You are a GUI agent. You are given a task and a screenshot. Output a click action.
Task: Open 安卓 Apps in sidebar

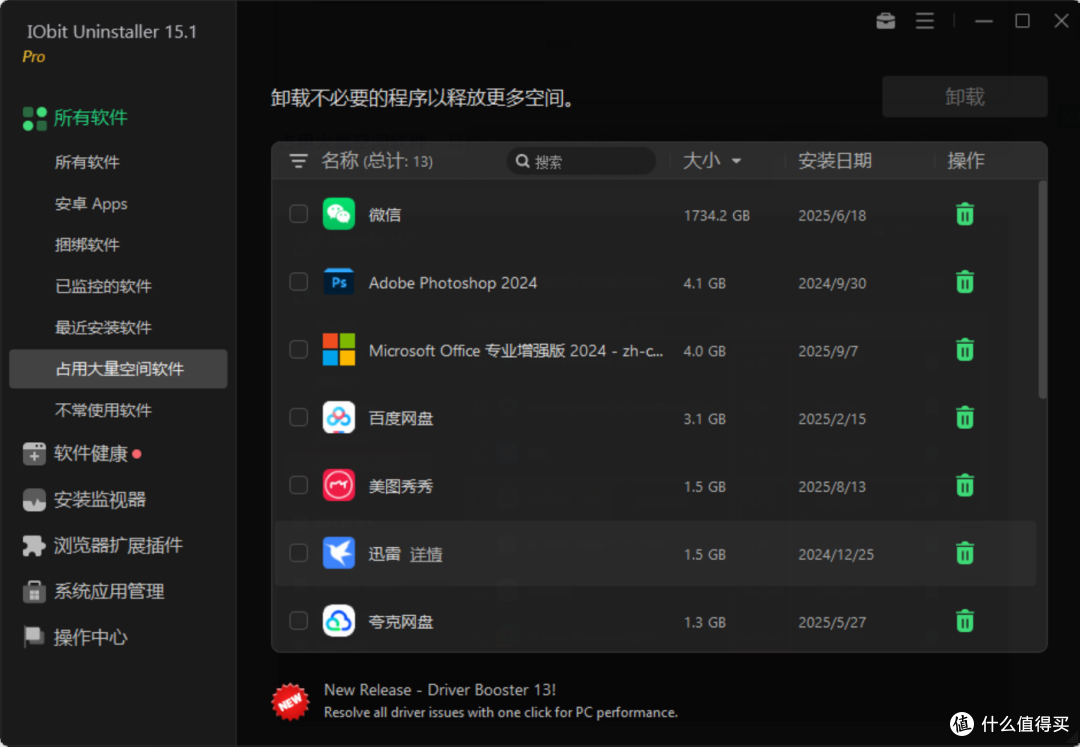pyautogui.click(x=91, y=204)
